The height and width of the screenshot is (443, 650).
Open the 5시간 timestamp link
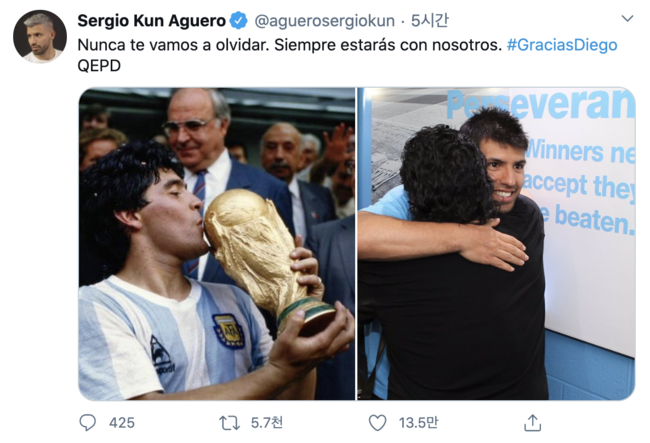point(429,20)
